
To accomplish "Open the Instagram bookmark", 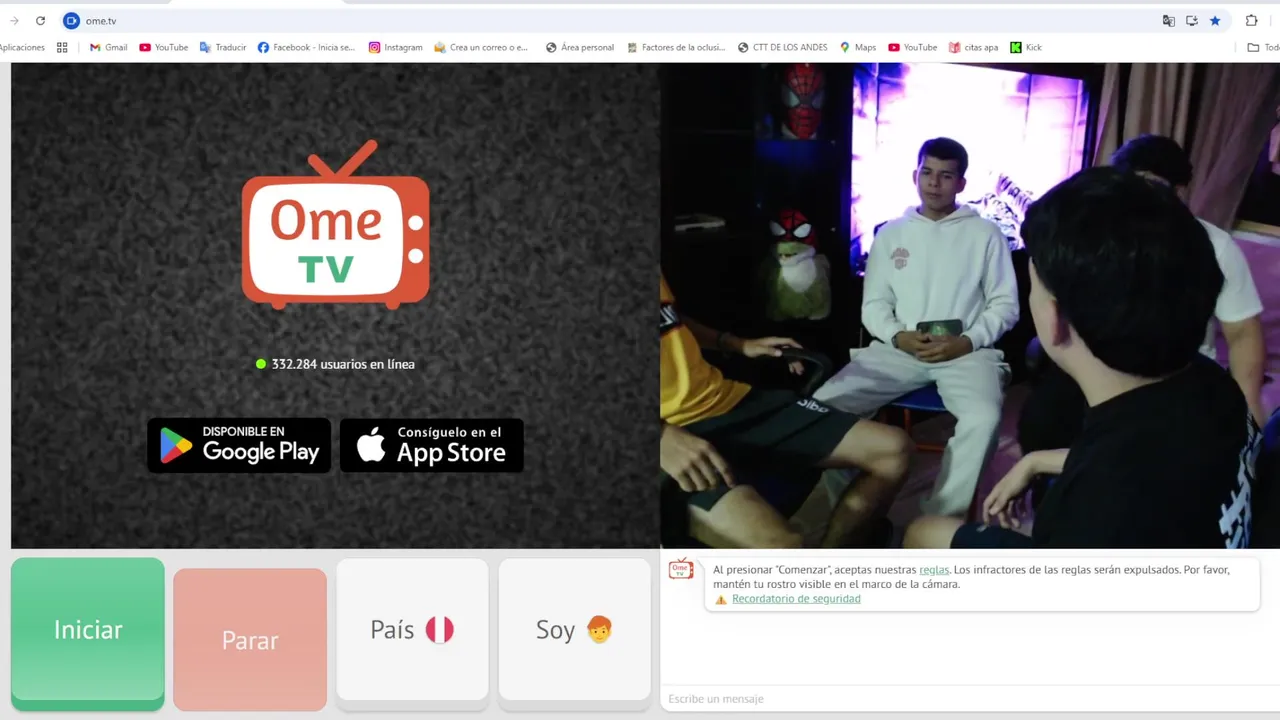I will click(395, 47).
